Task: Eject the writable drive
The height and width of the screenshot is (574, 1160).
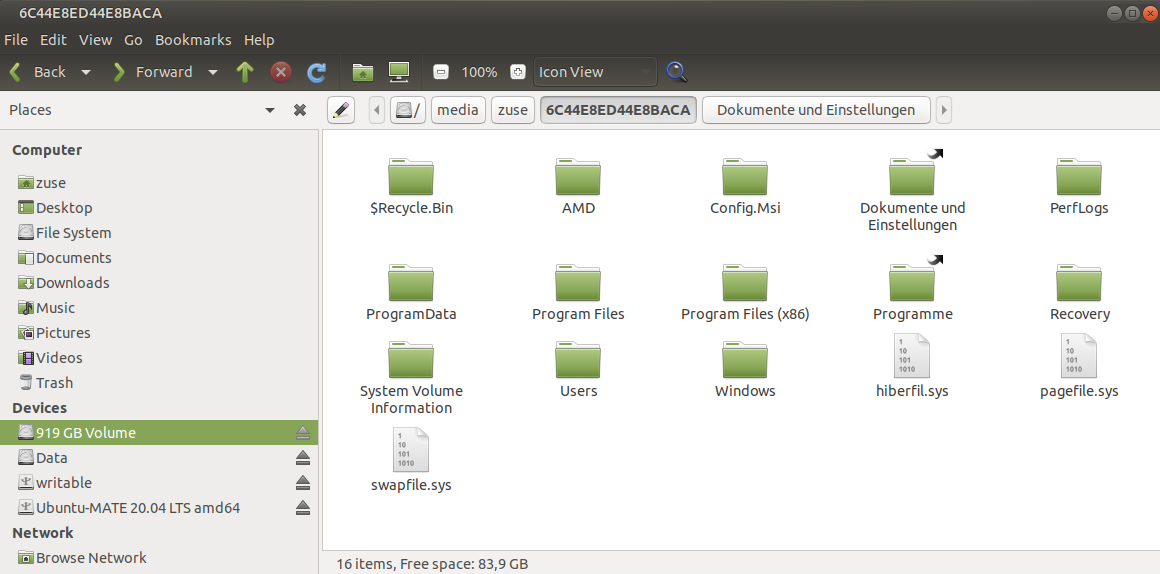Action: click(x=303, y=483)
